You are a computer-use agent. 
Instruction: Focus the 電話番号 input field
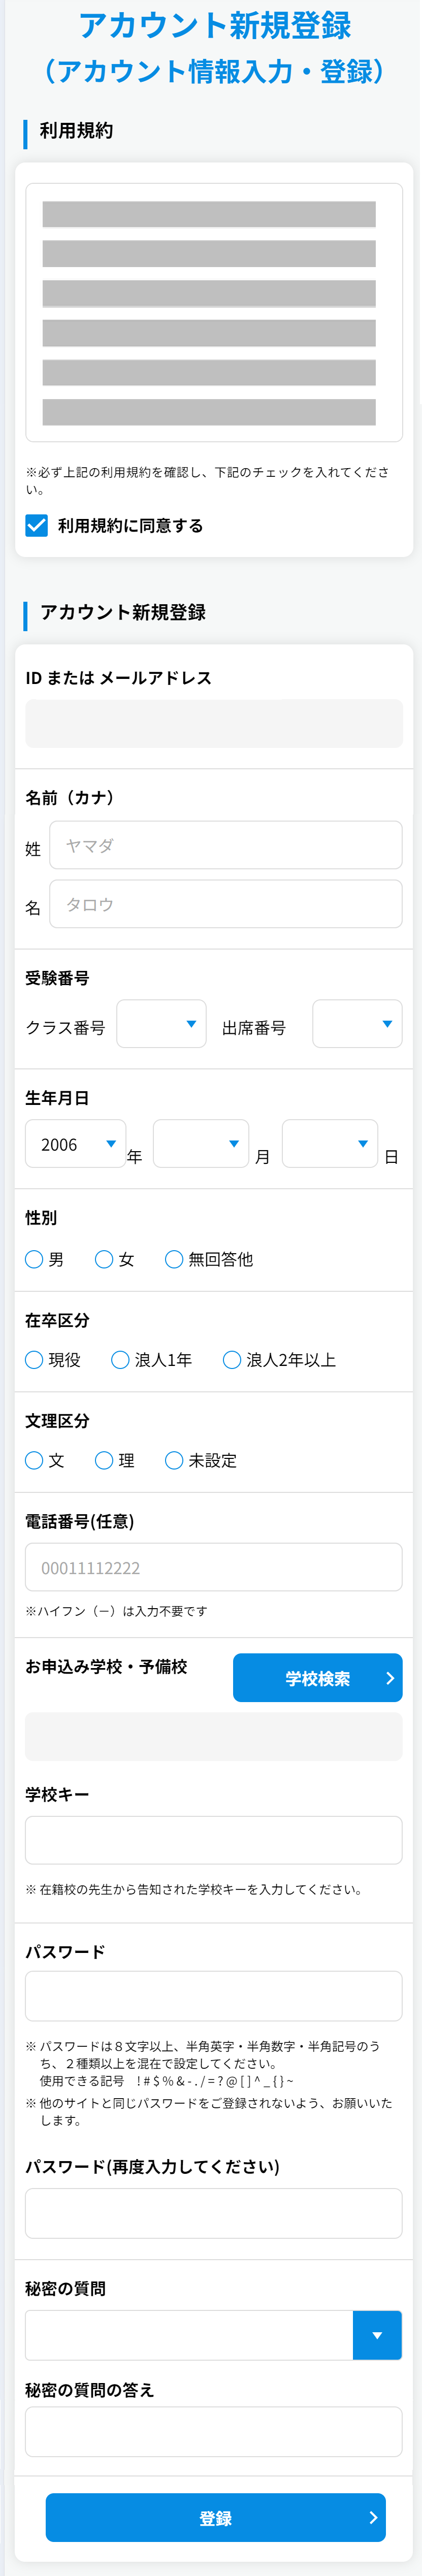[214, 1567]
